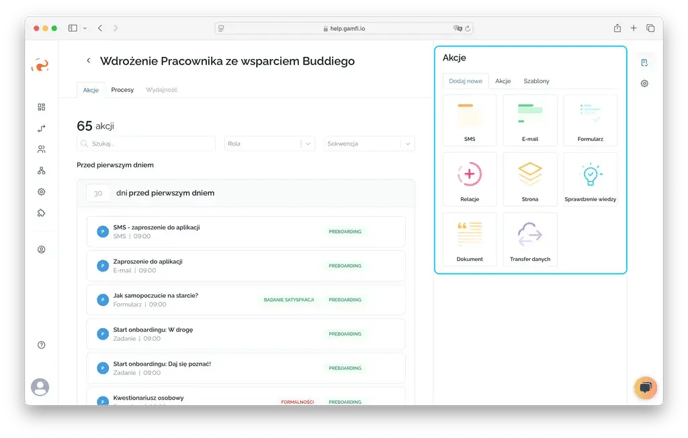Screen dimensions: 688x438
Task: Open the Szablony tab in the Akcje panel
Action: pos(536,81)
